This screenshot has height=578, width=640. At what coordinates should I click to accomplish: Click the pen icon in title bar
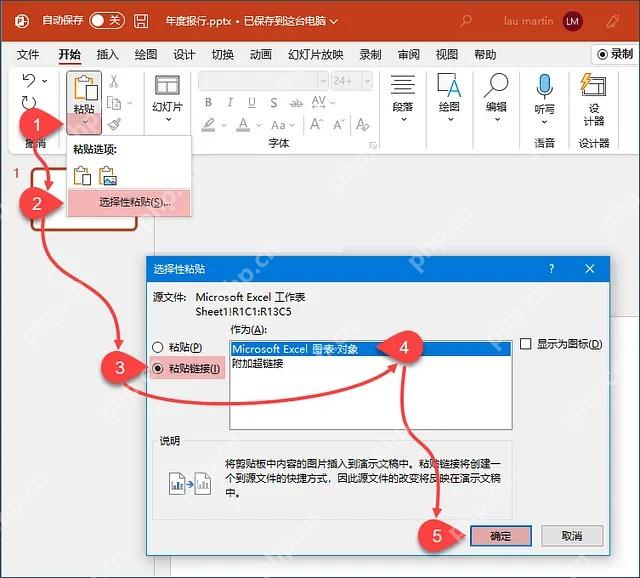[x=613, y=21]
